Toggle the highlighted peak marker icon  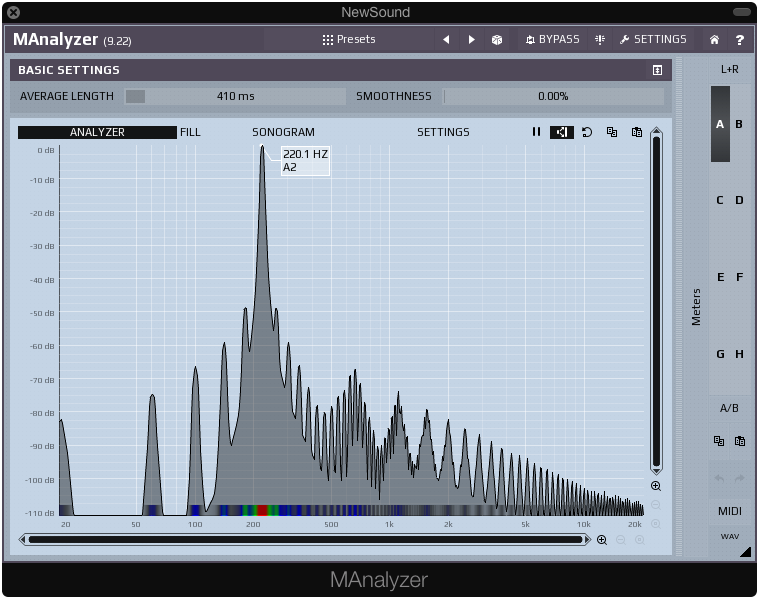[x=562, y=132]
